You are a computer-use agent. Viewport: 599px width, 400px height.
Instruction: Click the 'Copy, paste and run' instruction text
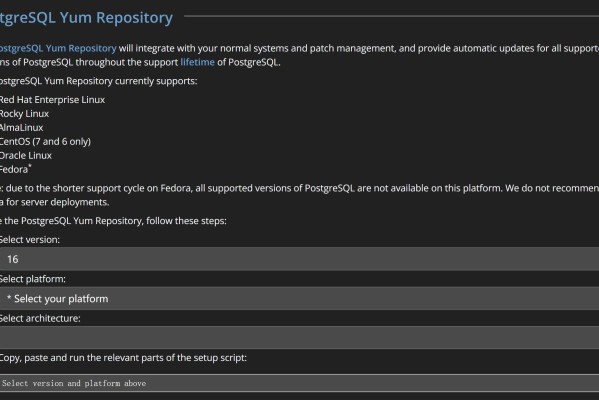click(x=123, y=358)
